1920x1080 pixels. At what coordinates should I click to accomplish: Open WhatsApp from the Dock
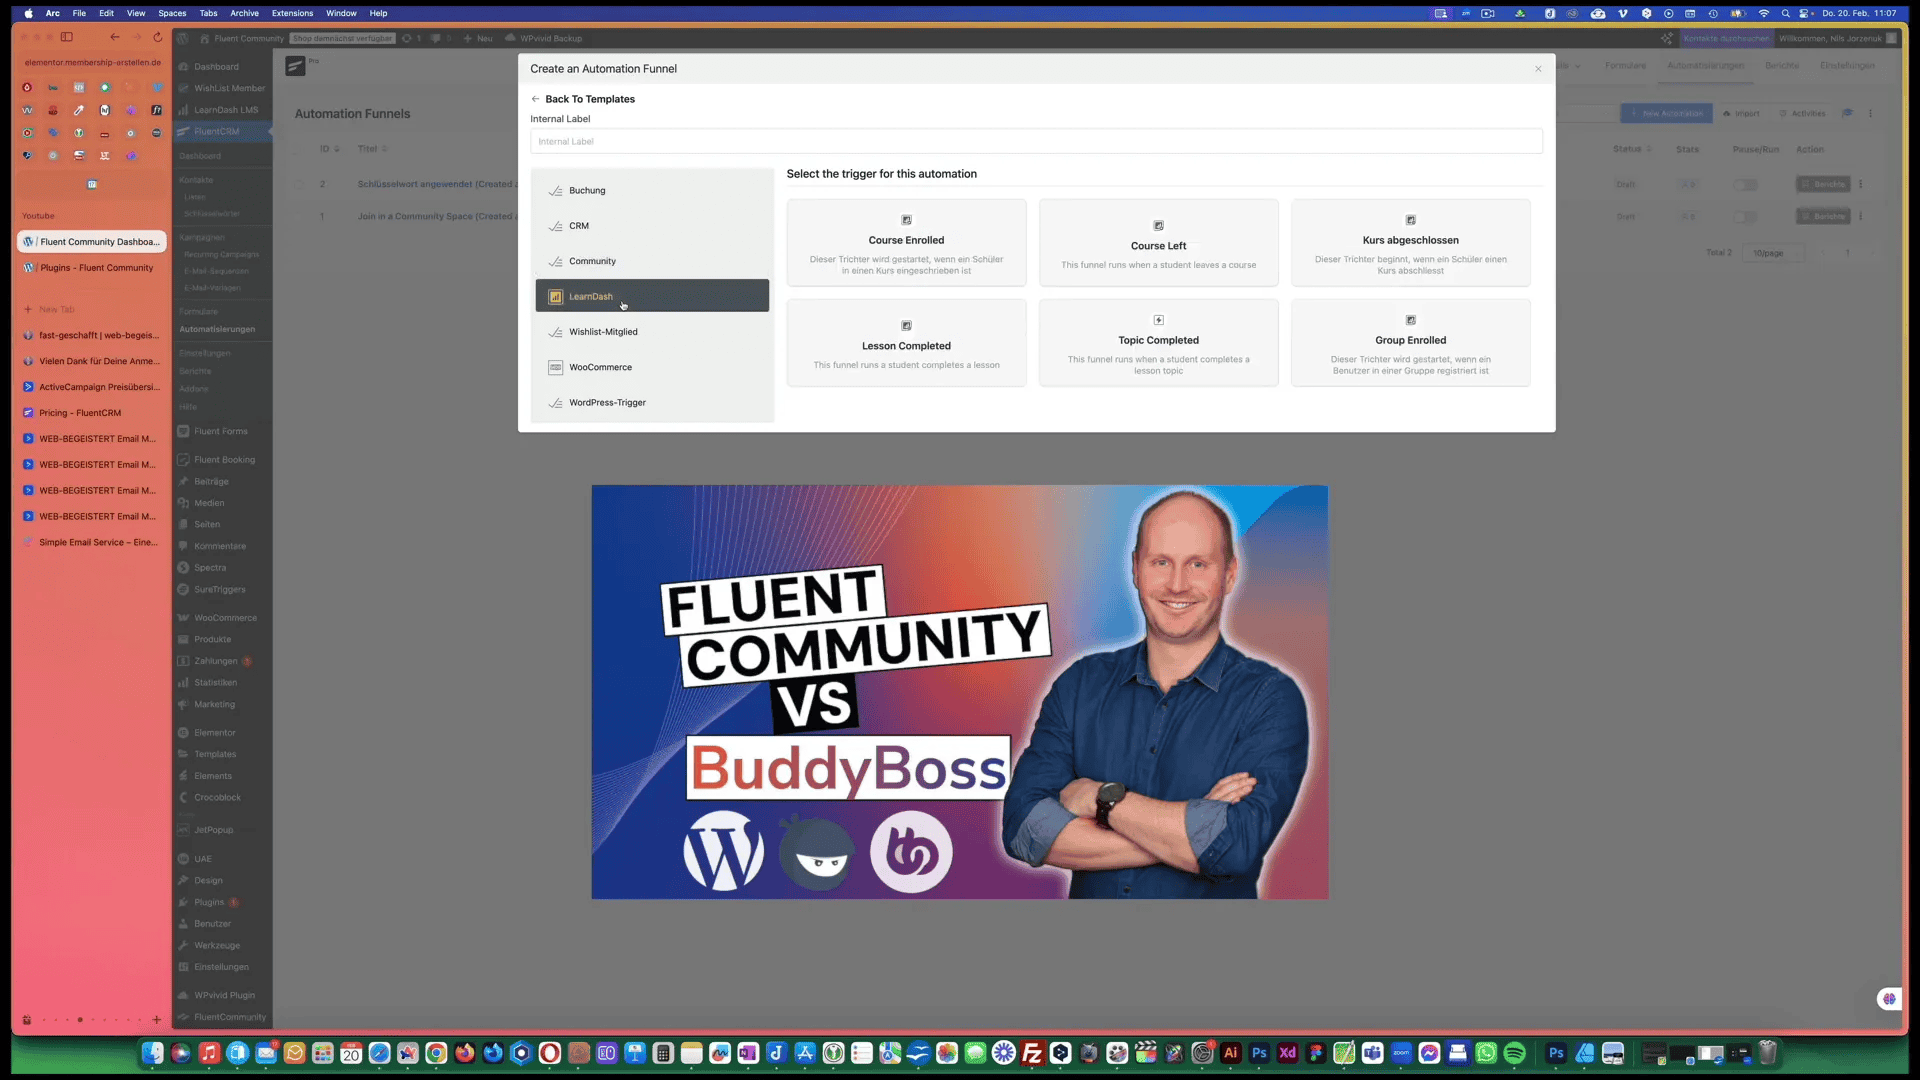coord(1486,1053)
